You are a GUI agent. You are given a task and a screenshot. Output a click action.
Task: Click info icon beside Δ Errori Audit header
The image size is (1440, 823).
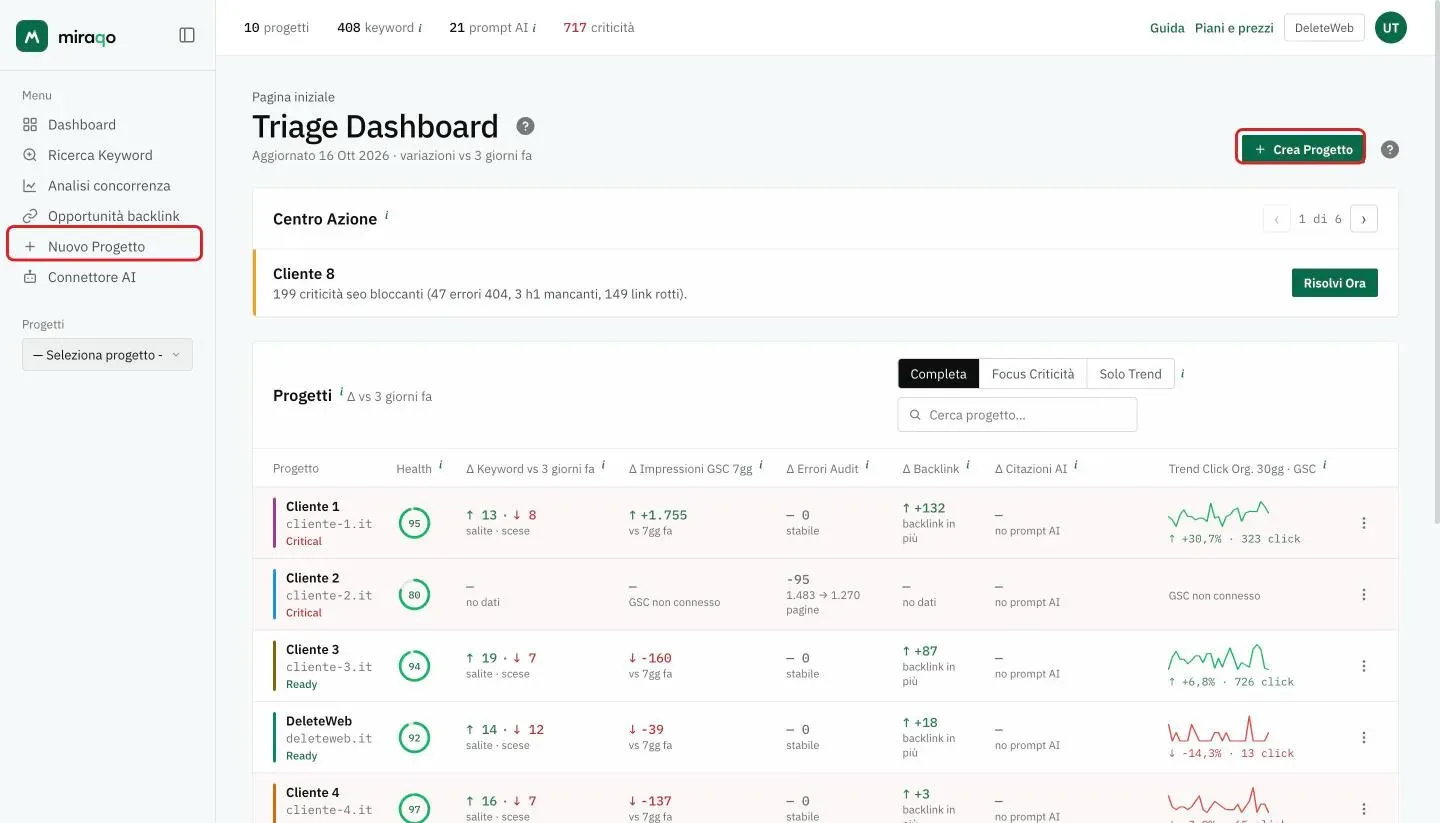(x=867, y=465)
